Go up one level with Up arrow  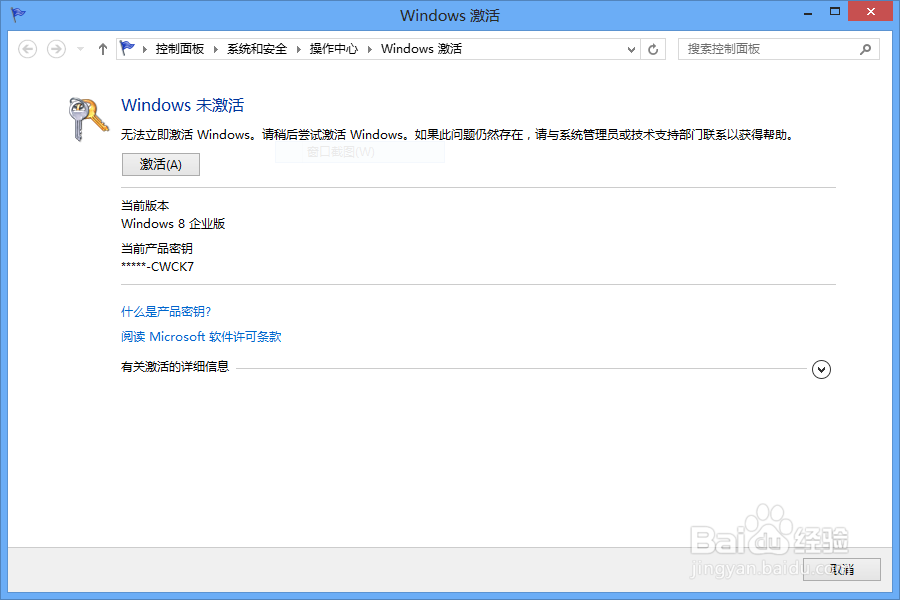[x=103, y=49]
